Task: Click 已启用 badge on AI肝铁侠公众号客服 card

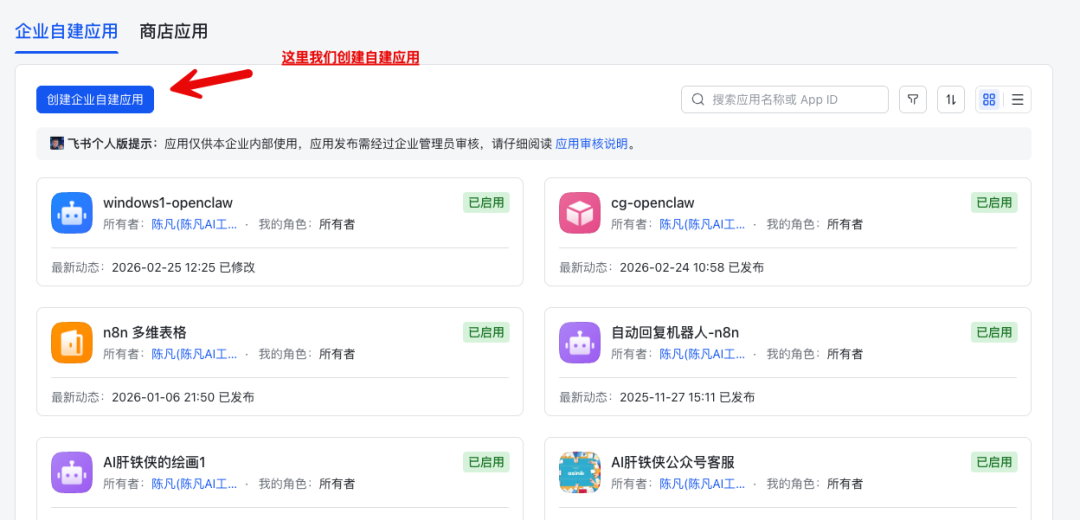Action: click(995, 461)
